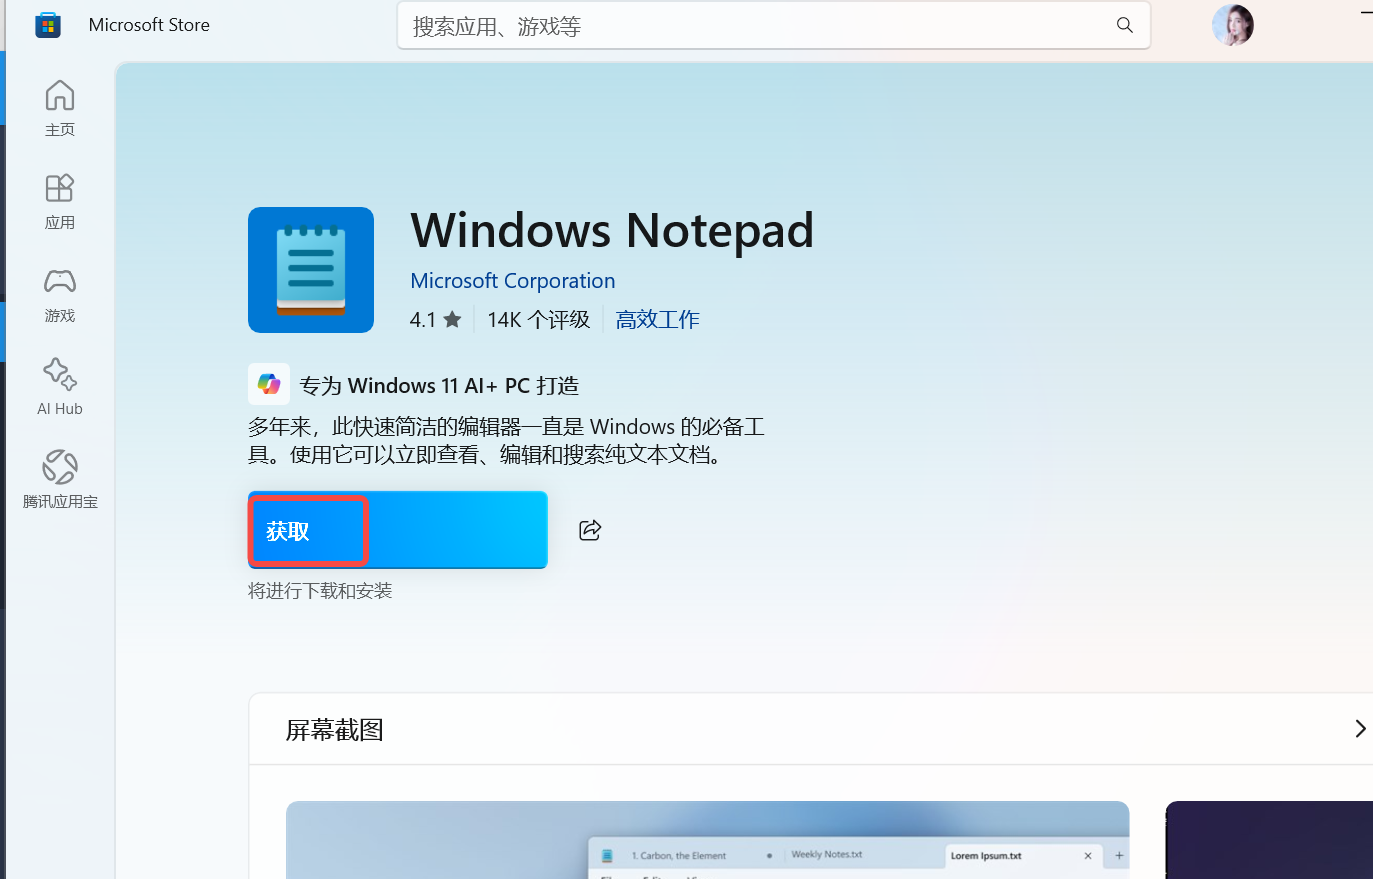The width and height of the screenshot is (1373, 879).
Task: Click the Windows Notepad app icon
Action: 311,270
